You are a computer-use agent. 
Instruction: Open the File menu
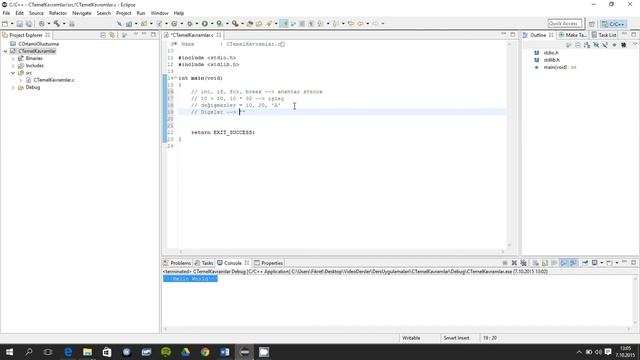[x=6, y=13]
